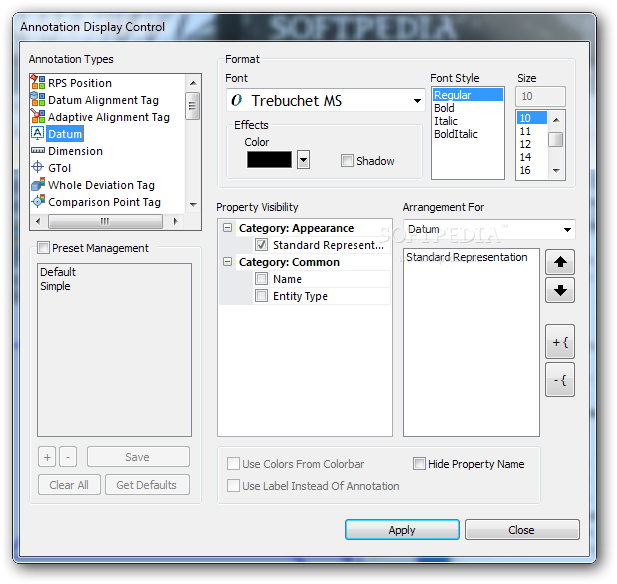The image size is (617, 584).
Task: Click Apply button
Action: [x=402, y=530]
